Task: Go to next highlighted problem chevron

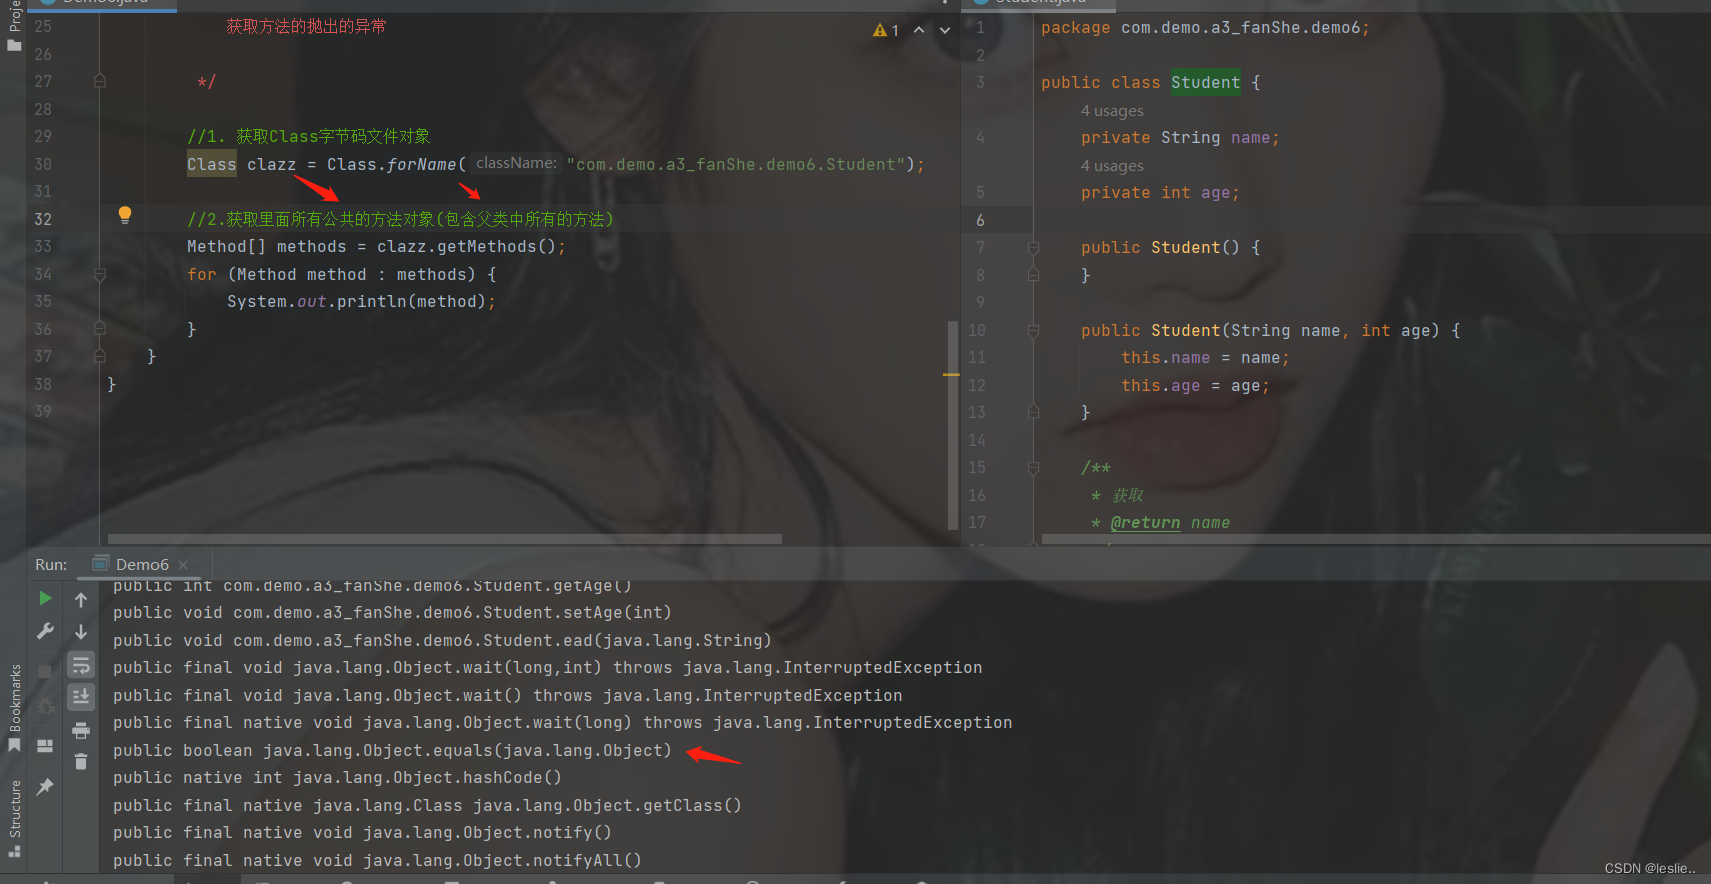Action: coord(945,30)
